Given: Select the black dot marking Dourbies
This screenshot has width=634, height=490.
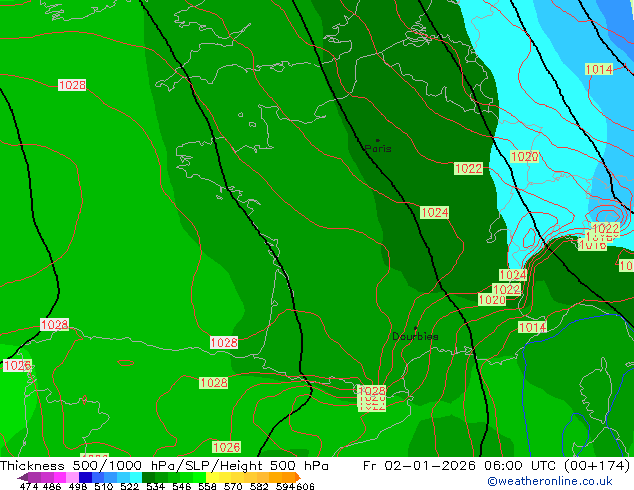Looking at the screenshot, I should (x=415, y=328).
